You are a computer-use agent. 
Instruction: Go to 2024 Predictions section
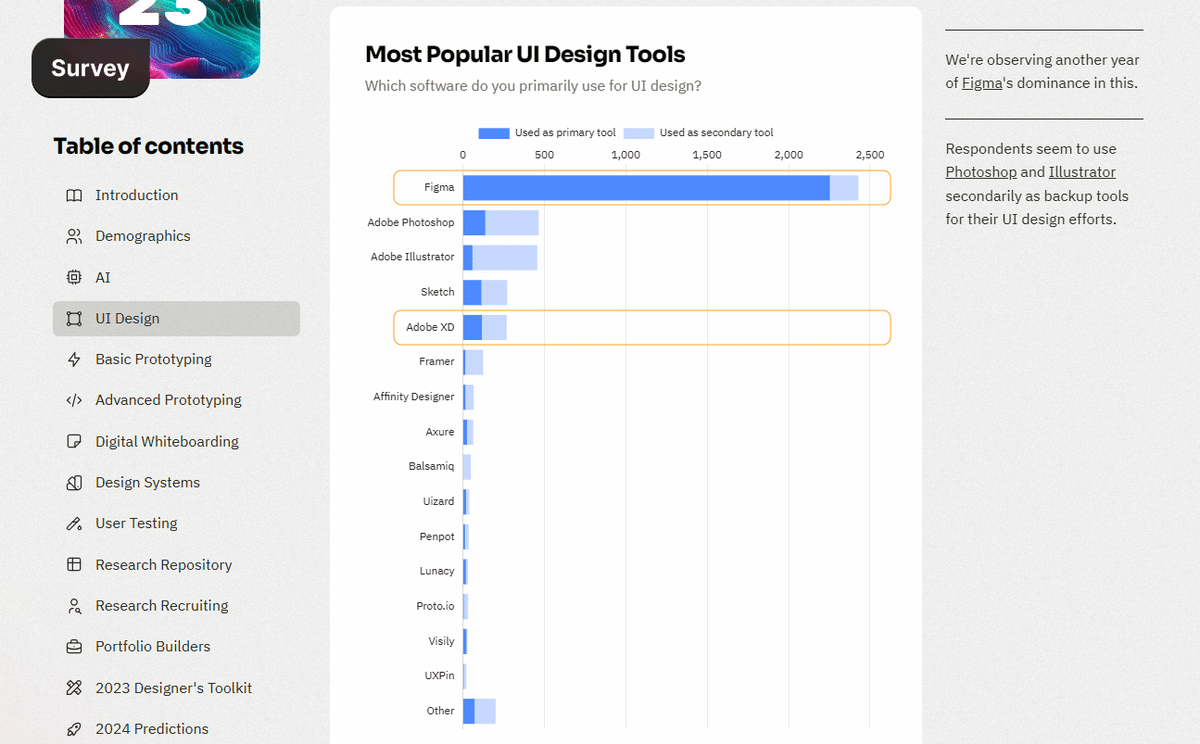[176, 729]
